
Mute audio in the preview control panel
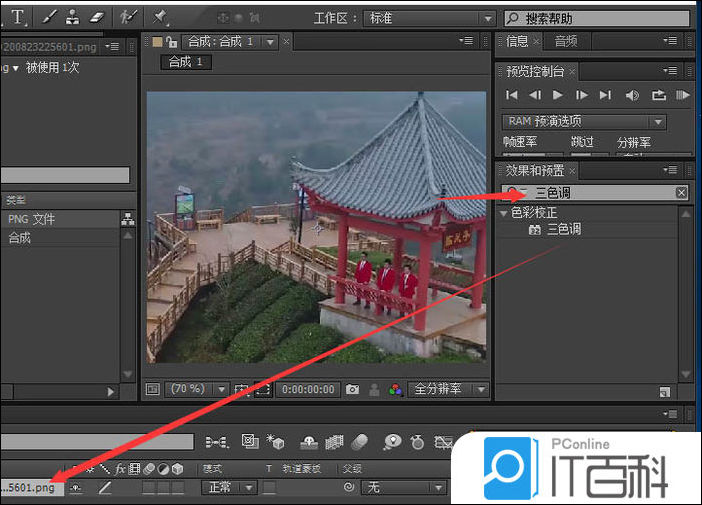632,95
